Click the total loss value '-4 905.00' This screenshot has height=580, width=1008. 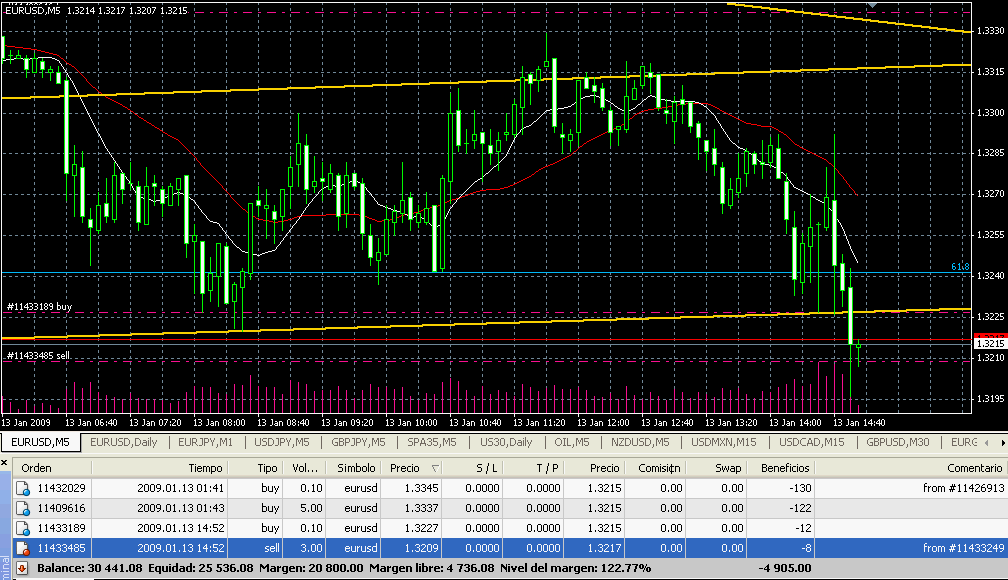(784, 568)
